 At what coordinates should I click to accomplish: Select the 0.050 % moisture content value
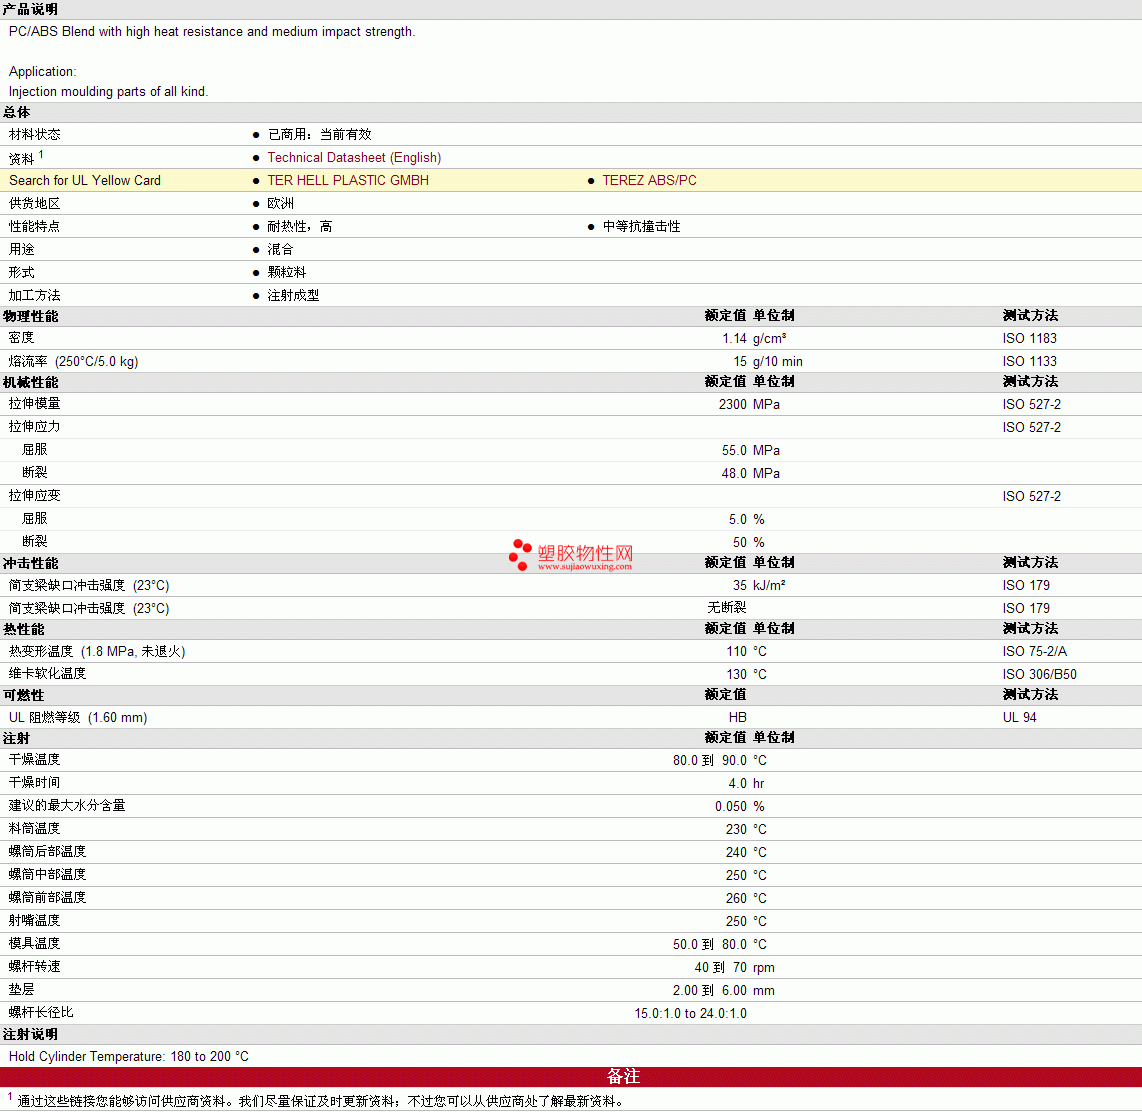739,807
